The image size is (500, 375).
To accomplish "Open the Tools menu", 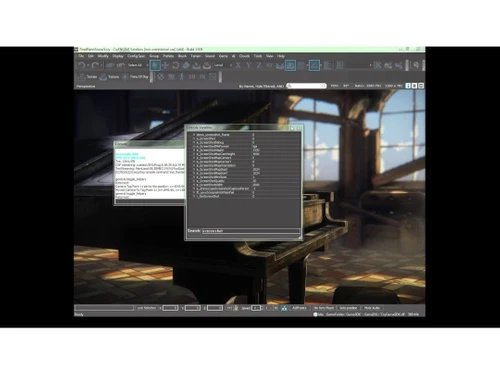I will pyautogui.click(x=258, y=56).
